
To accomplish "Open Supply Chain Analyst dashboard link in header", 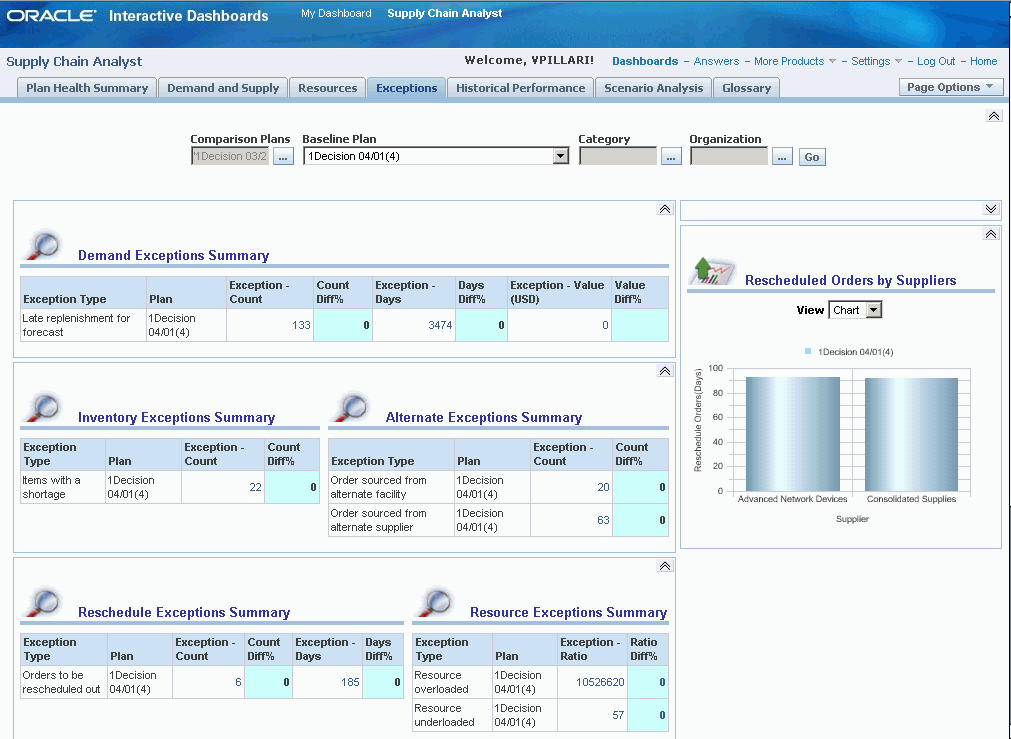I will 444,13.
